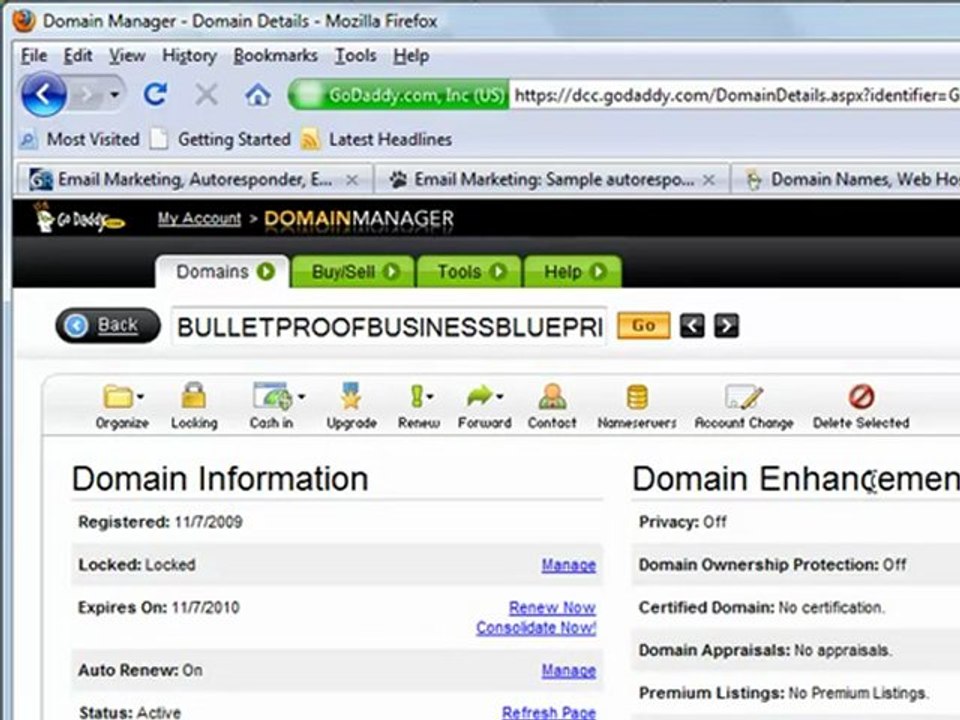This screenshot has height=720, width=960.
Task: Go to the Firefox home page icon
Action: [x=258, y=94]
